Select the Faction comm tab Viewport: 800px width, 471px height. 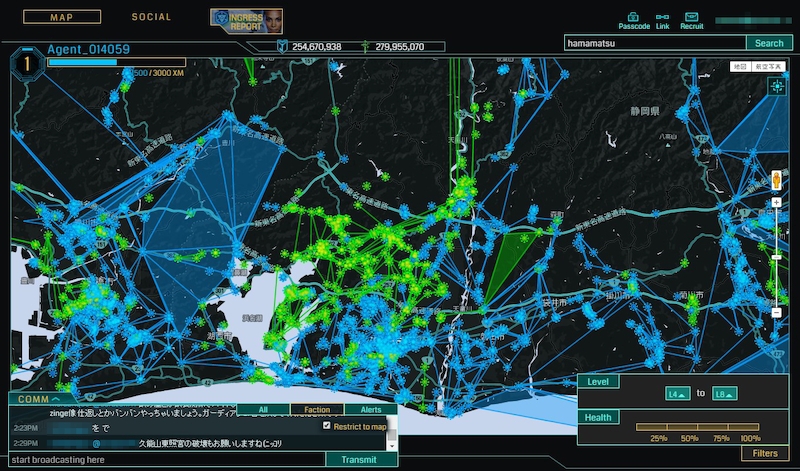pyautogui.click(x=317, y=410)
